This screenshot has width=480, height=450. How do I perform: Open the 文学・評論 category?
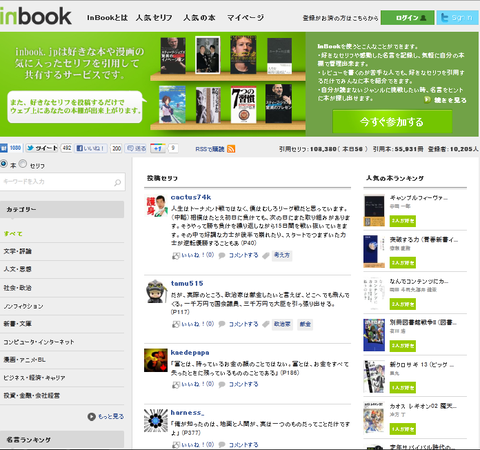tap(18, 251)
